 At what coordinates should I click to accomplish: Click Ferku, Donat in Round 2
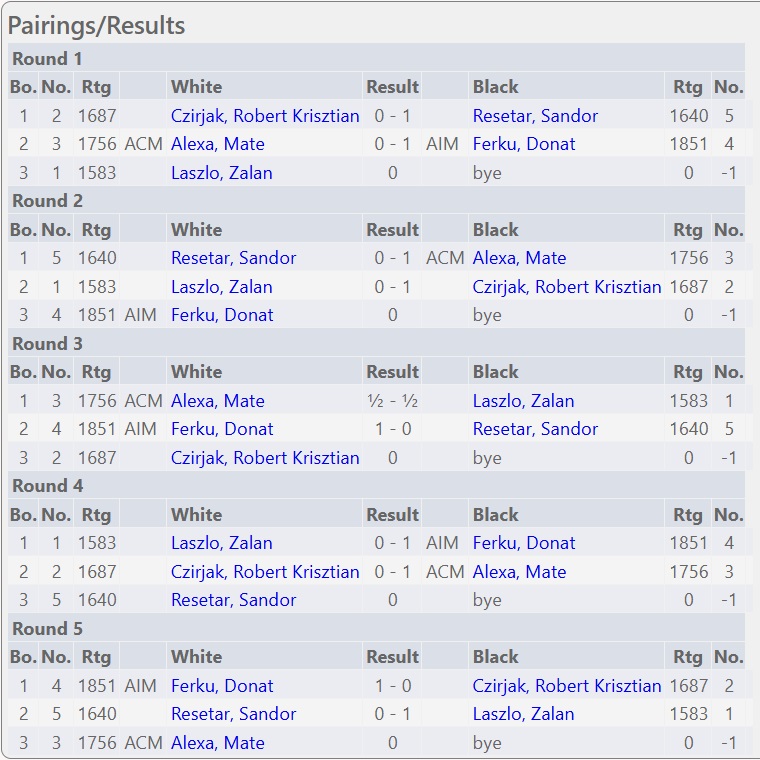click(x=222, y=315)
